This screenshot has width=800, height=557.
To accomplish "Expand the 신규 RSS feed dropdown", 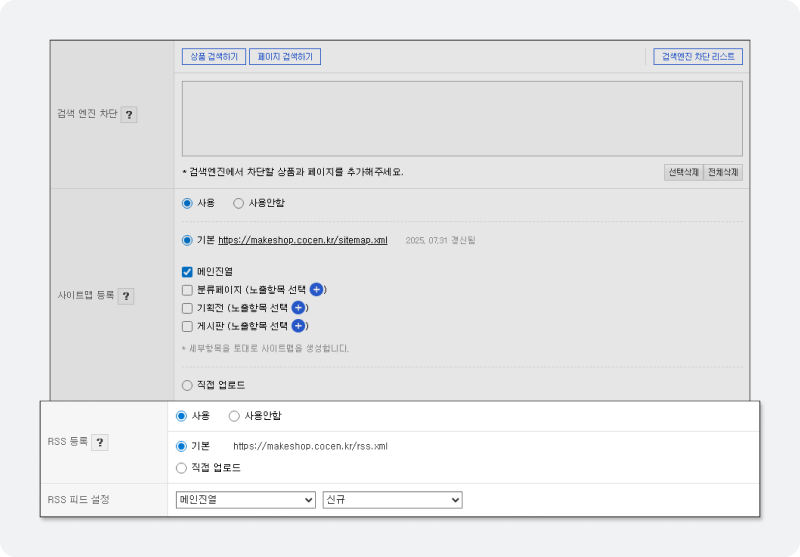I will pos(392,500).
